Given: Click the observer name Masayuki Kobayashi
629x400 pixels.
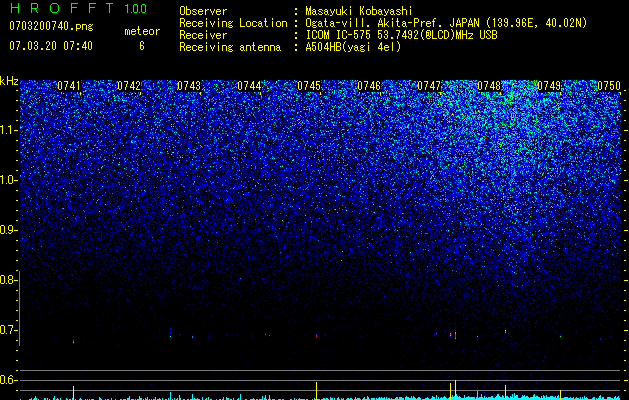Looking at the screenshot, I should point(359,11).
